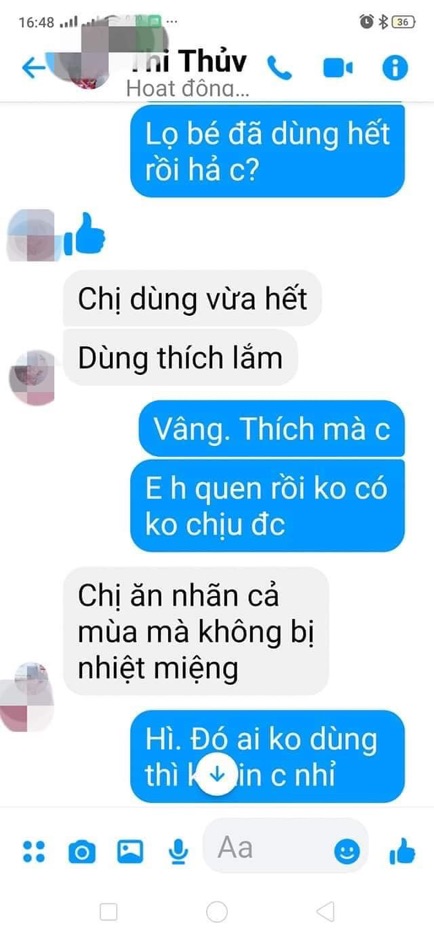
Task: Jump to latest messages with down-arrow button
Action: tap(217, 774)
